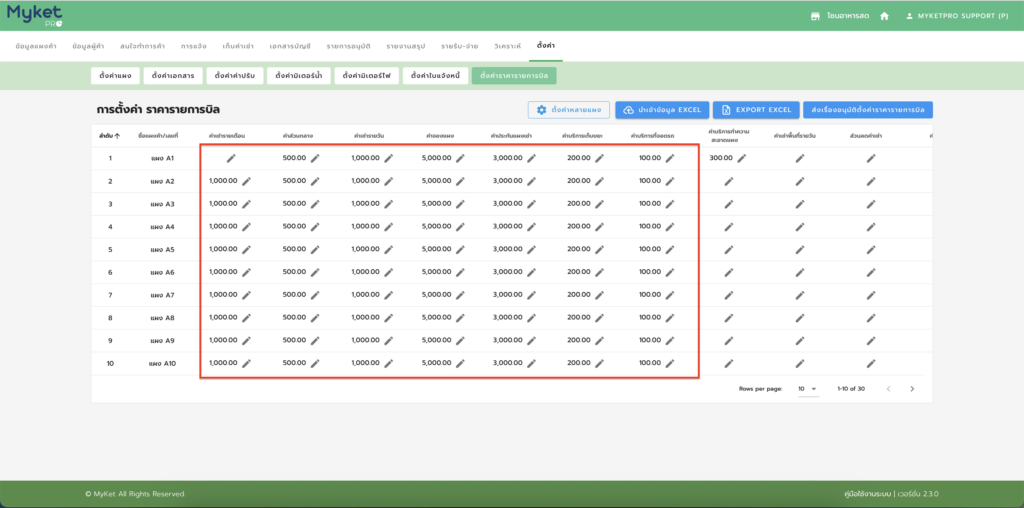The width and height of the screenshot is (1024, 508).
Task: Edit the 100.00 value in row A10
Action: tap(670, 363)
